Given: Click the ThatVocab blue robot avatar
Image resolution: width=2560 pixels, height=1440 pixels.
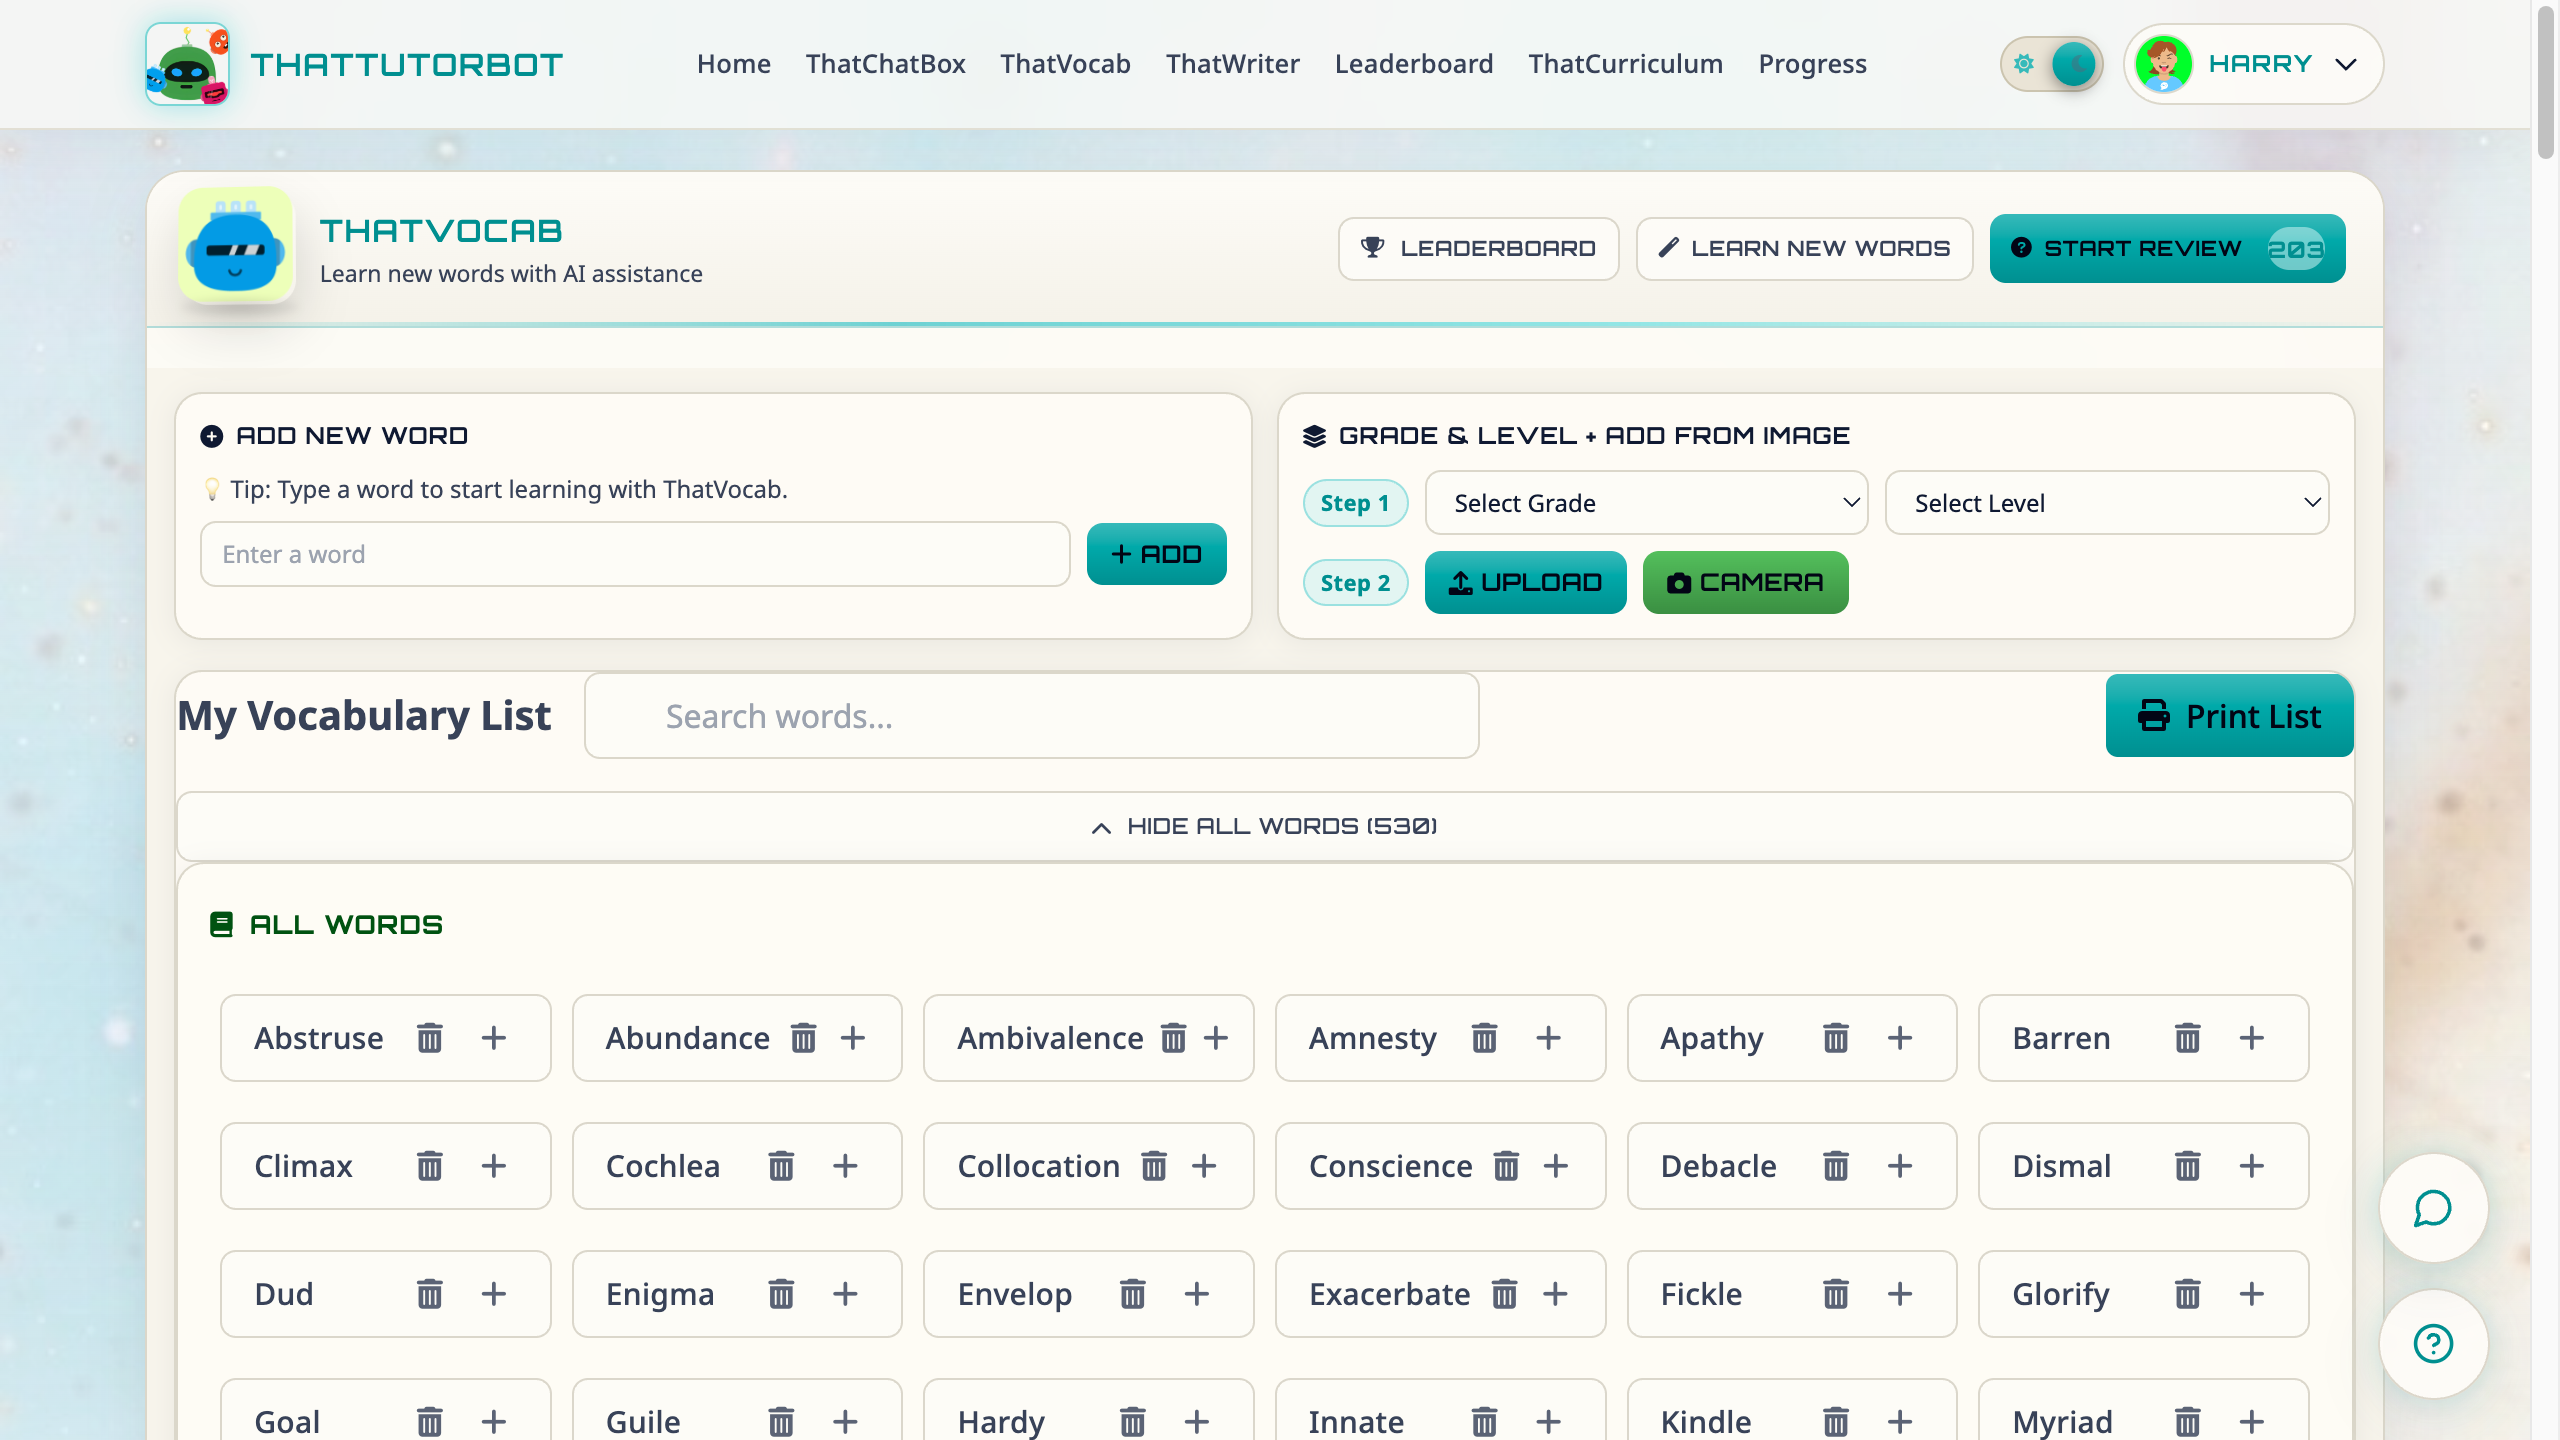Looking at the screenshot, I should (236, 246).
